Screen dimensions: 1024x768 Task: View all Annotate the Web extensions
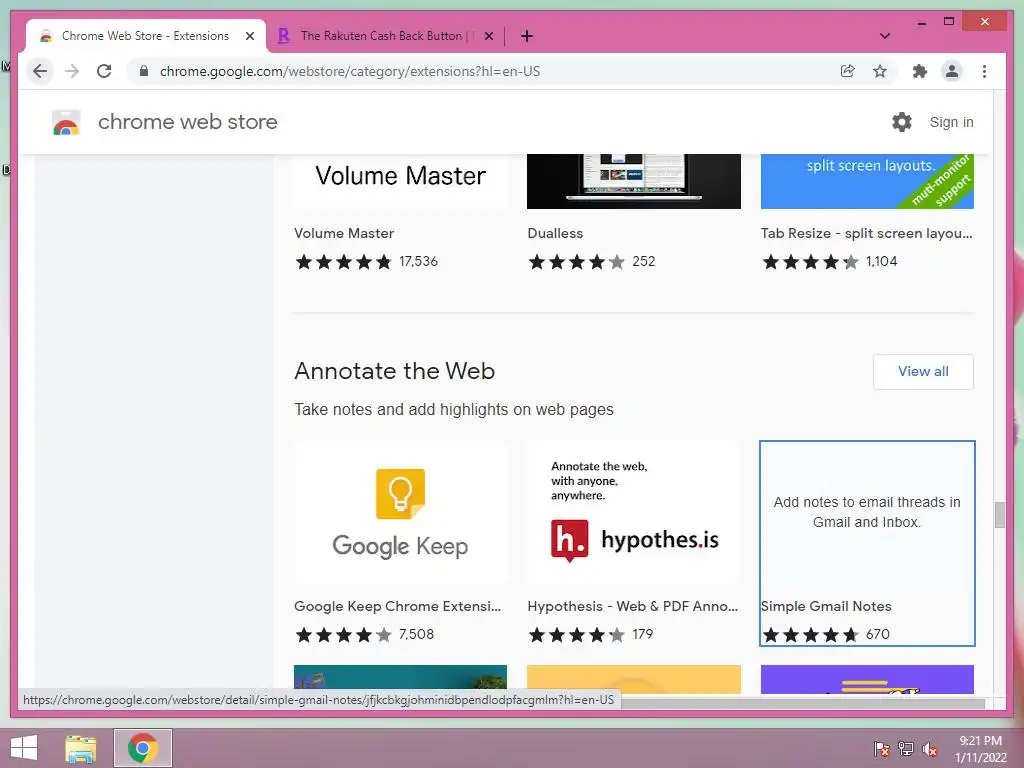923,372
